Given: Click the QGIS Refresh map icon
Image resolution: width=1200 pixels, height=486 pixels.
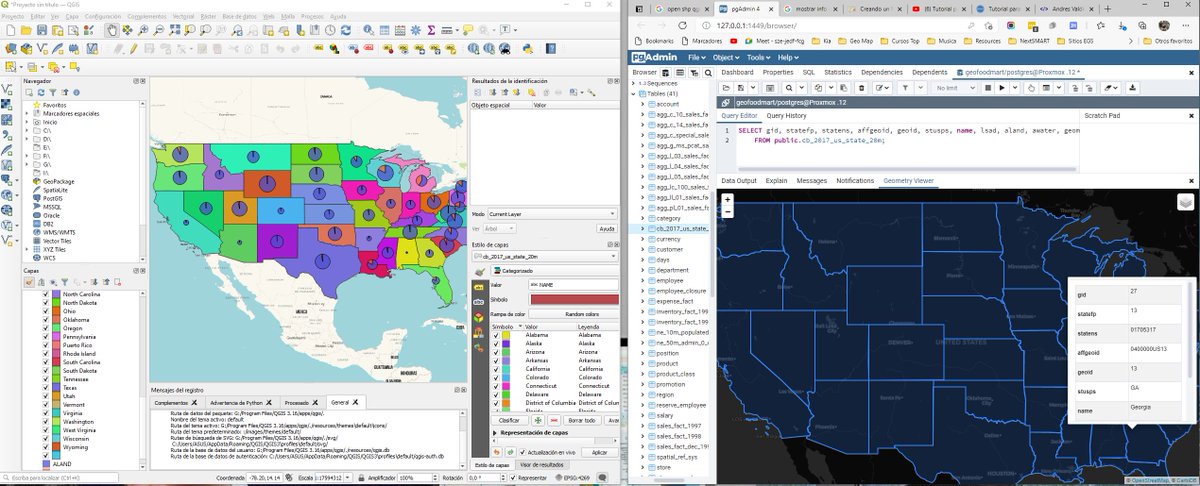Looking at the screenshot, I should (x=346, y=29).
